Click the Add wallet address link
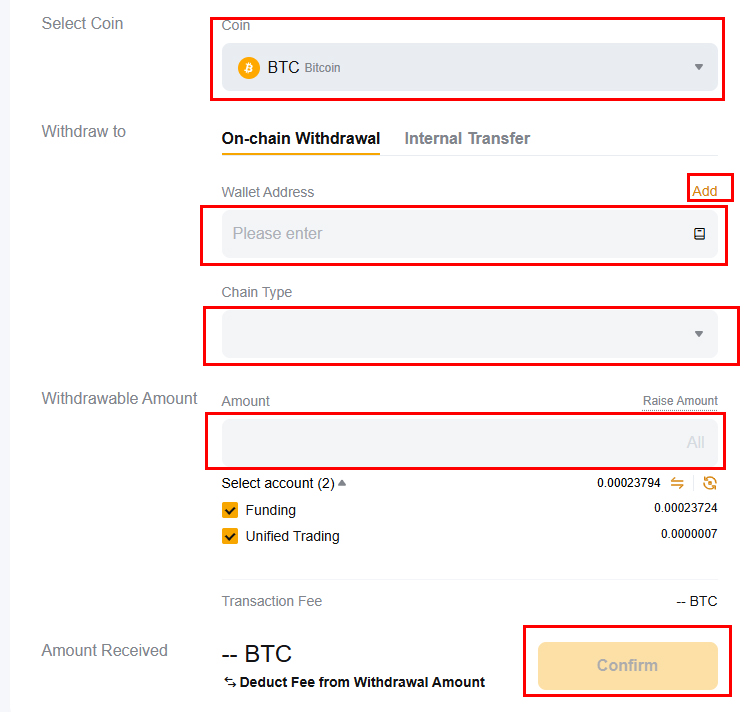The width and height of the screenshot is (749, 712). coord(705,191)
